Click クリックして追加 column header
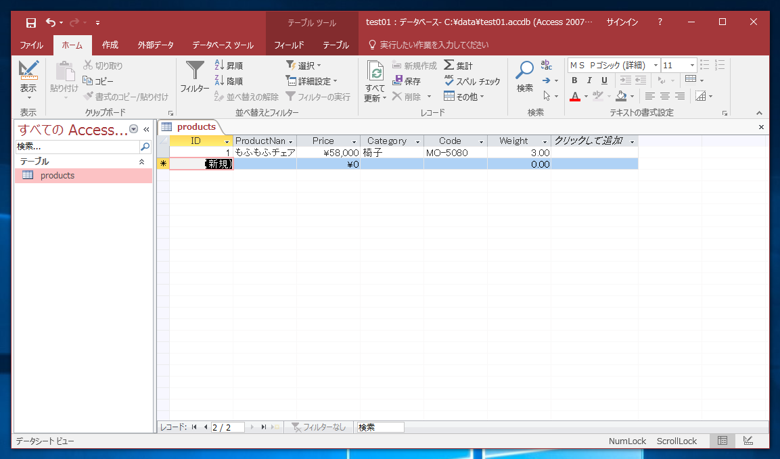 point(594,141)
